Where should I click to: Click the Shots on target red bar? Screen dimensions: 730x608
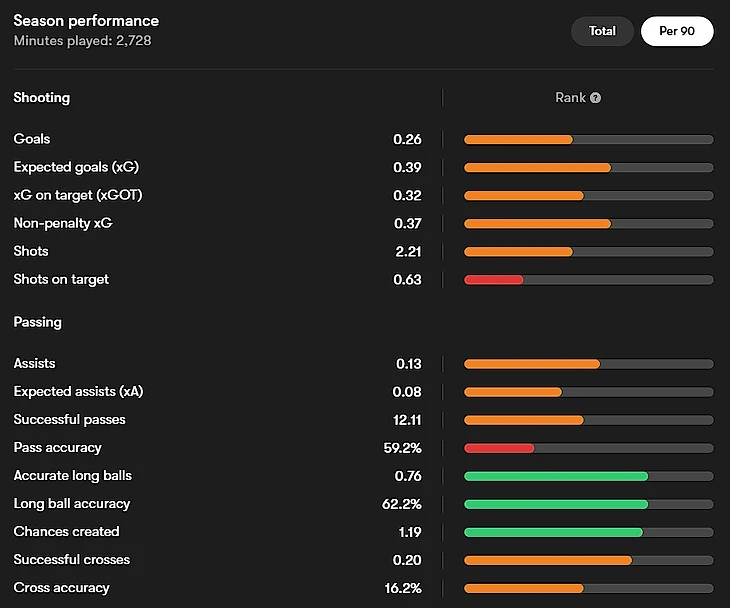tap(494, 279)
